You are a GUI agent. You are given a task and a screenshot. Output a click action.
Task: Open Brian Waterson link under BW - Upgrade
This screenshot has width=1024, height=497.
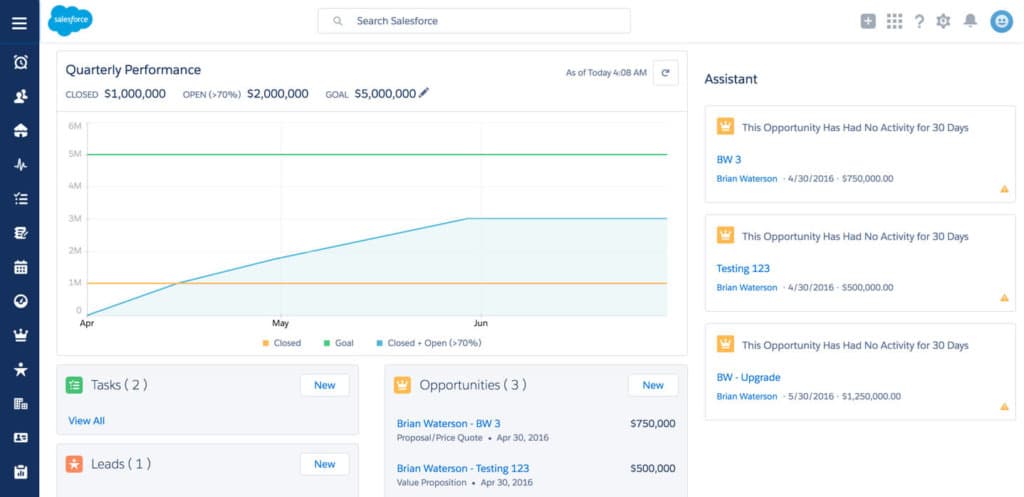click(x=747, y=396)
